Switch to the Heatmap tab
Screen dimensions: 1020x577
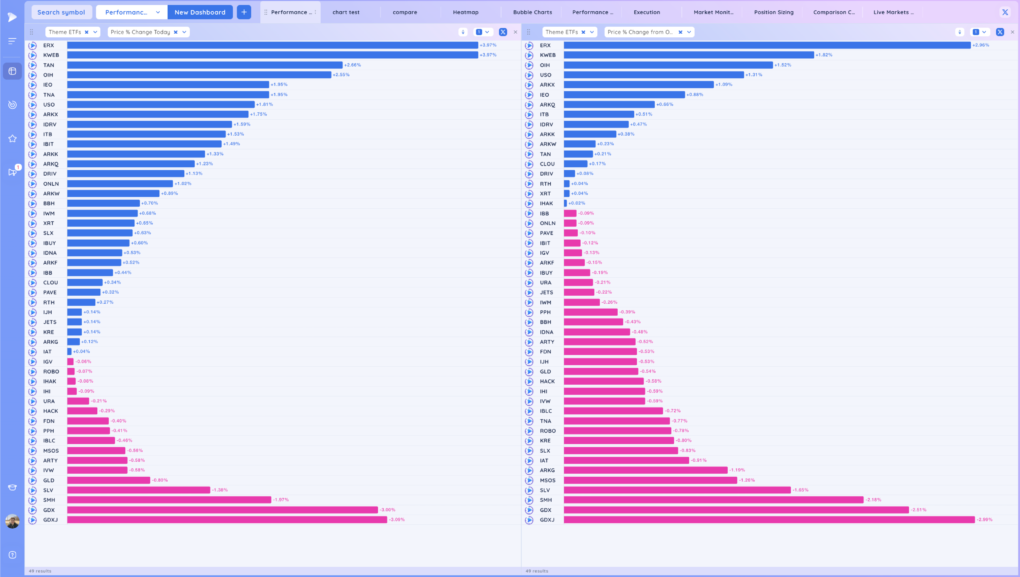pyautogui.click(x=465, y=12)
